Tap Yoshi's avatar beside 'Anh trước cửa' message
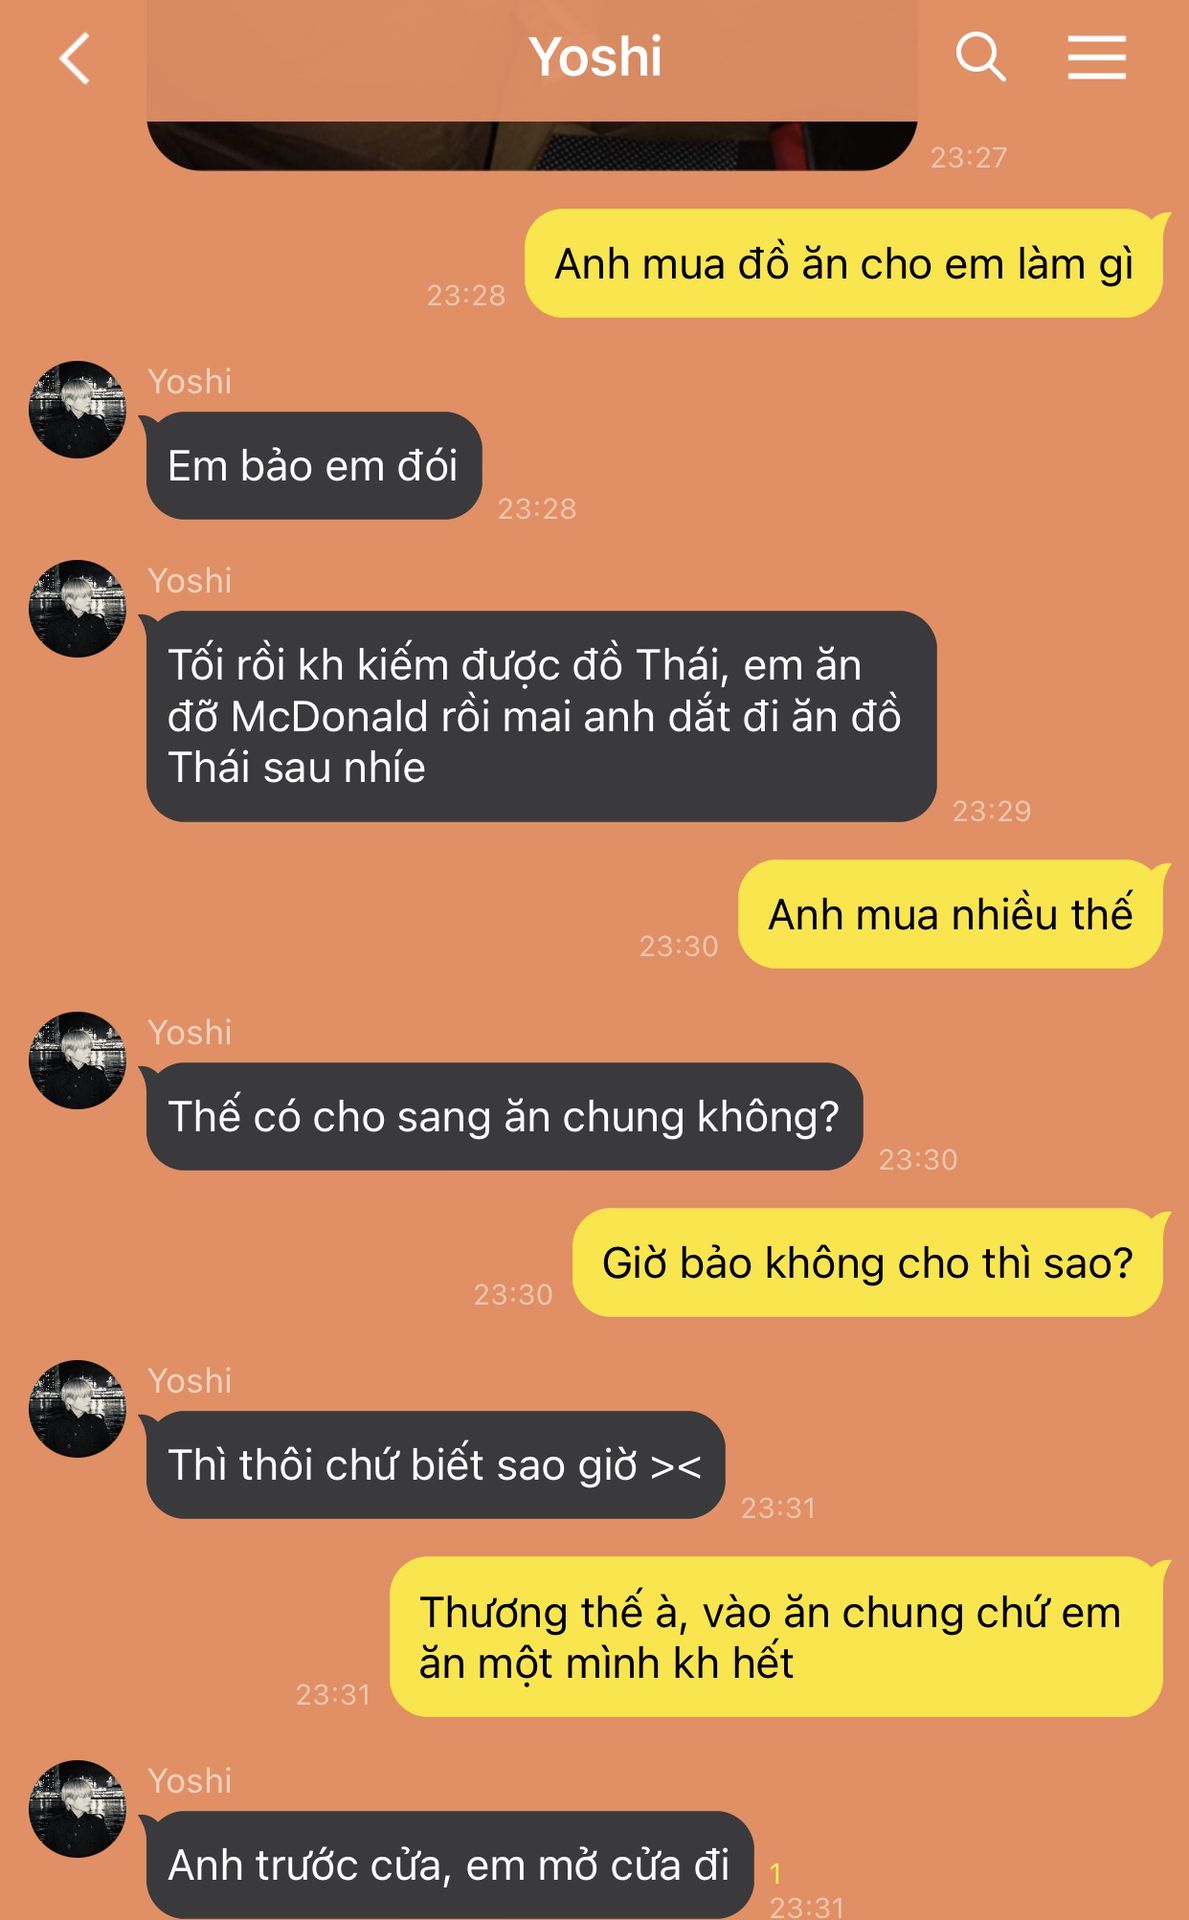 click(77, 1809)
